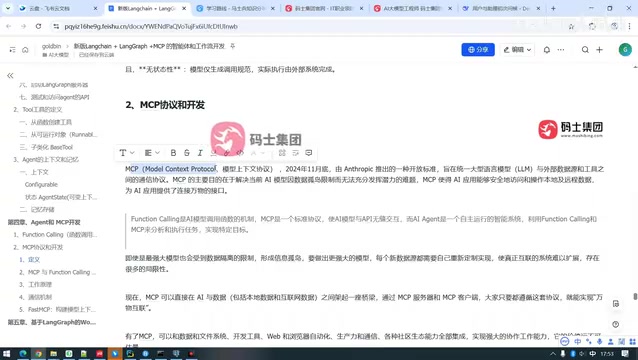Open text style T dropdown

tap(127, 153)
